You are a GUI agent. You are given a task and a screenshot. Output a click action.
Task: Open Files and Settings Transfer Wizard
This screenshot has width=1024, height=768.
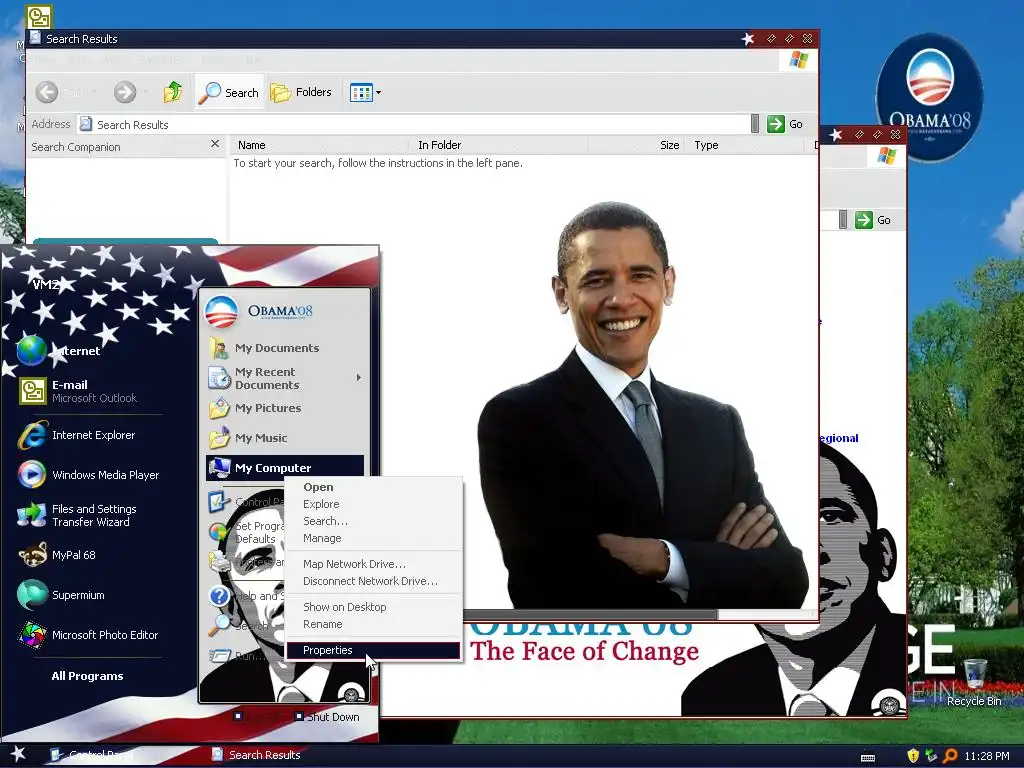pos(93,515)
